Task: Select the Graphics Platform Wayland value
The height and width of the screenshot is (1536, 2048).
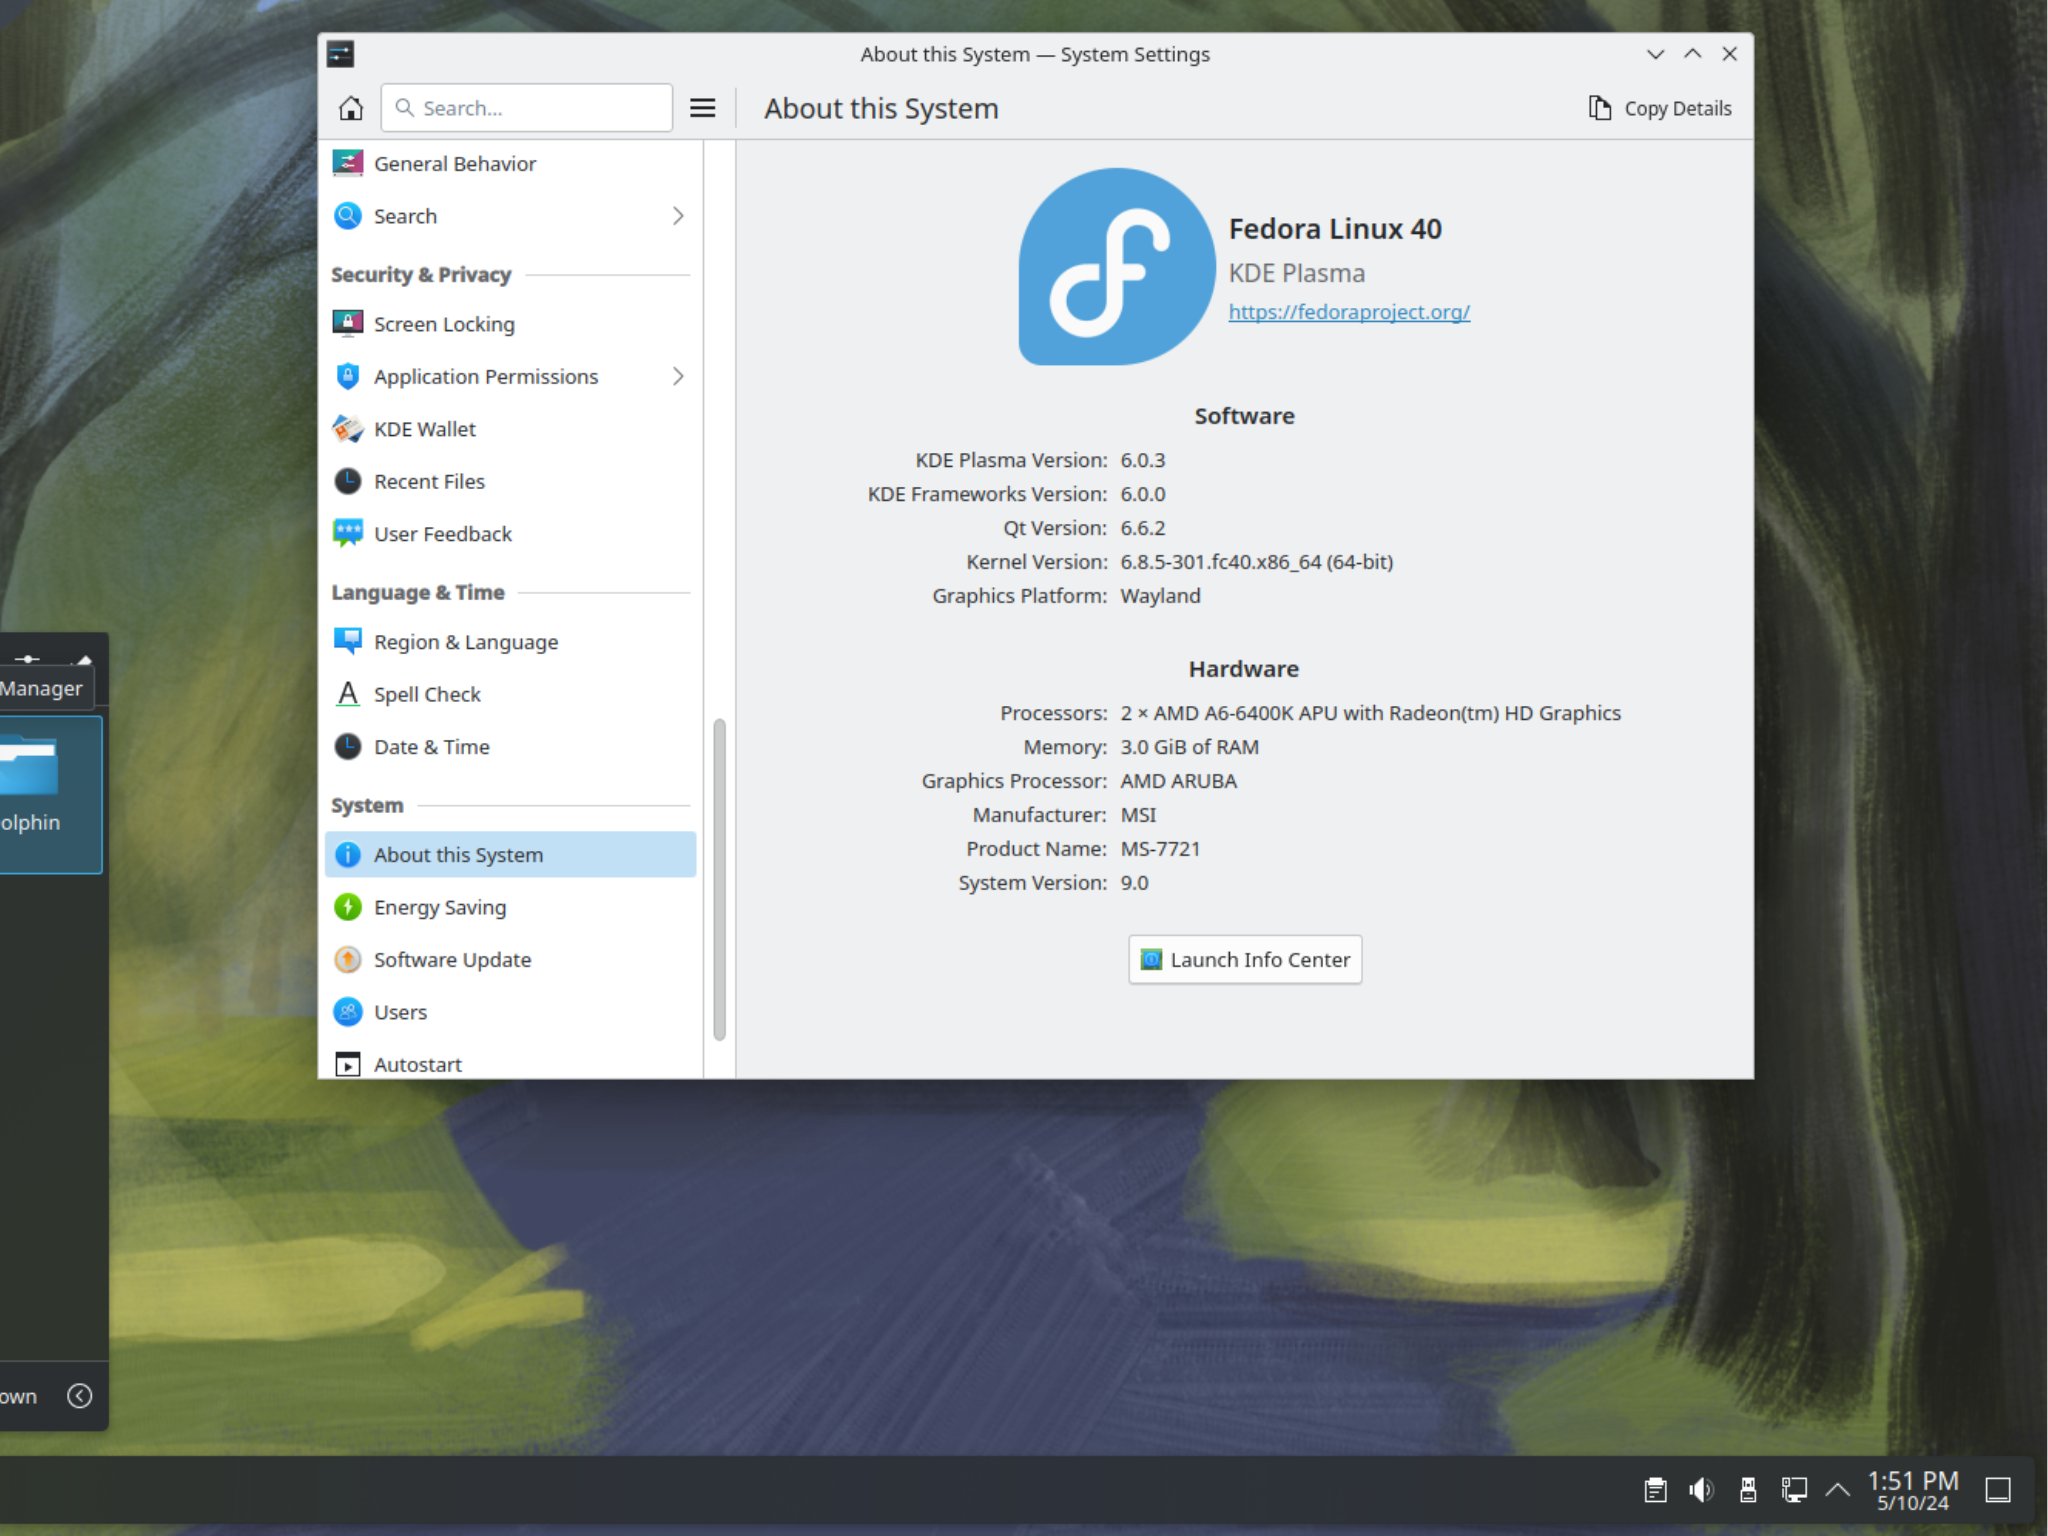Action: pos(1161,596)
